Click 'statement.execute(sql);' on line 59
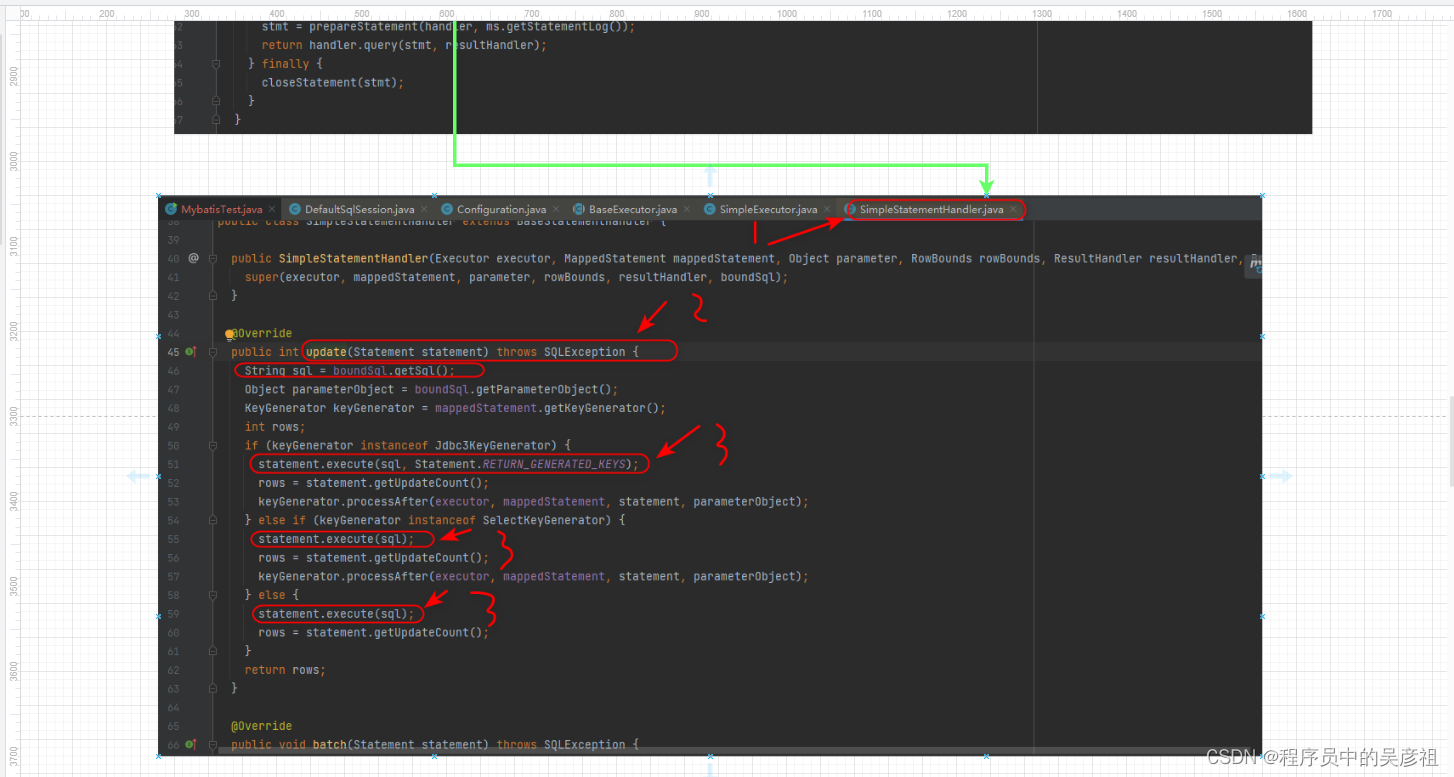 tap(335, 614)
